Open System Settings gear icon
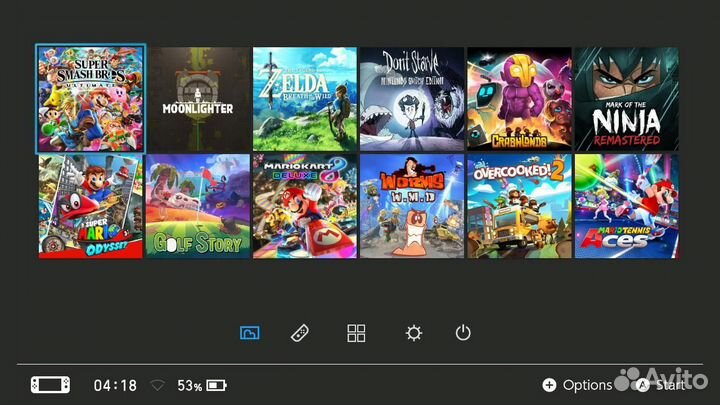The image size is (720, 405). click(x=413, y=333)
